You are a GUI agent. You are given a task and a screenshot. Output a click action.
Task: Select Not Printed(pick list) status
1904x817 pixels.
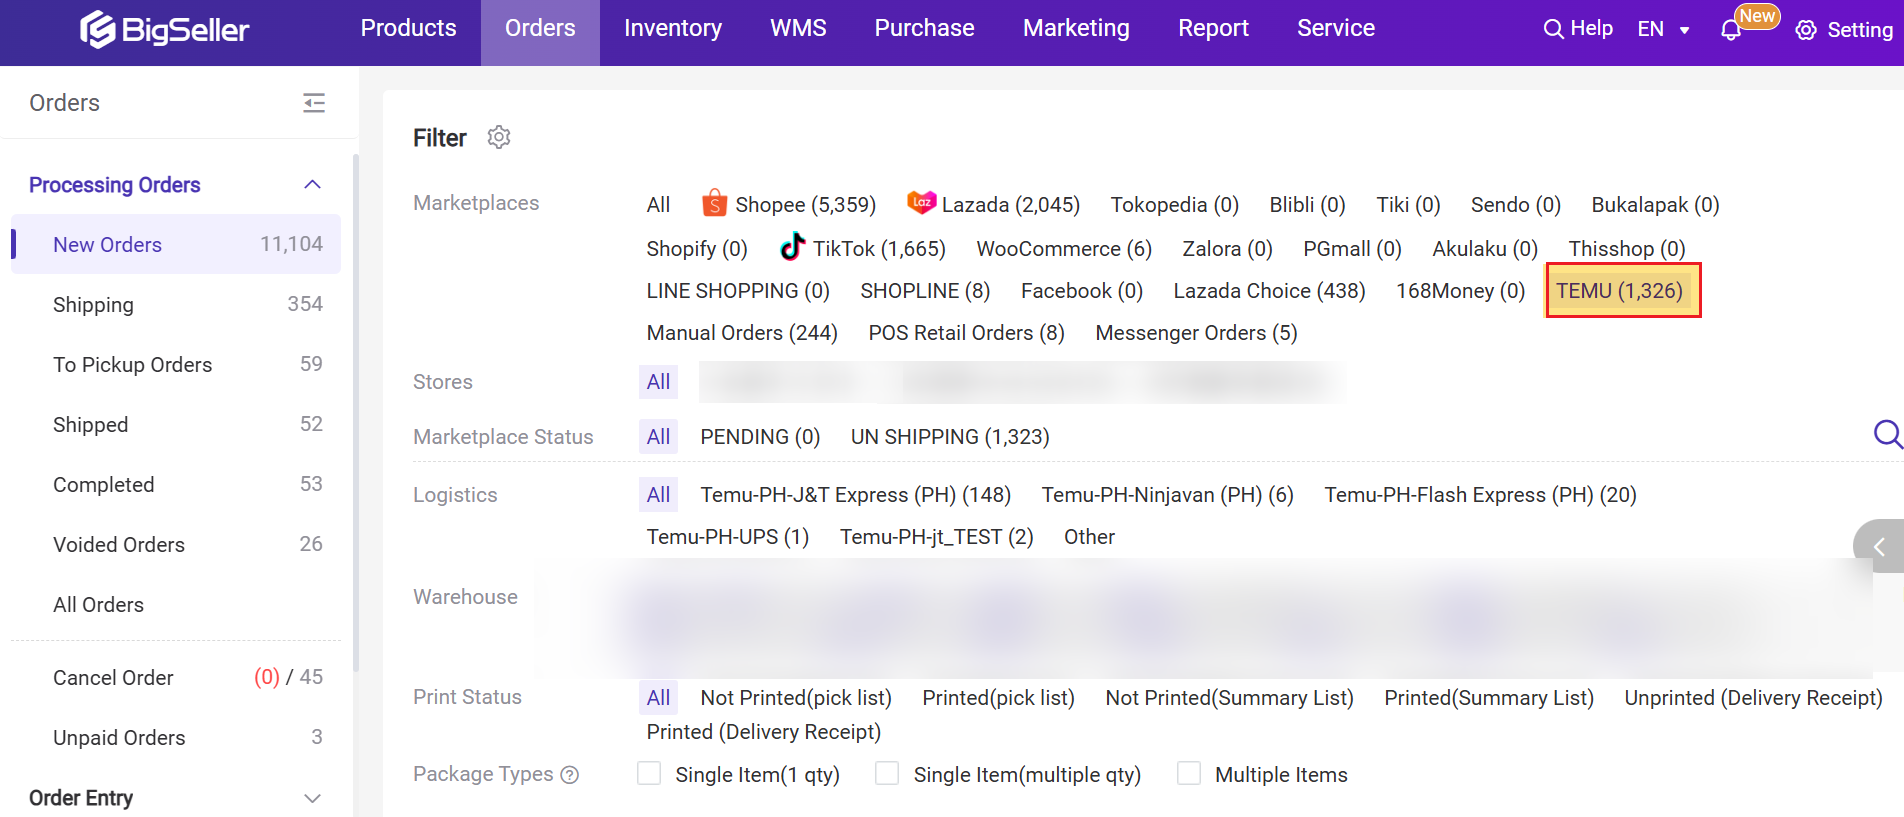point(796,698)
